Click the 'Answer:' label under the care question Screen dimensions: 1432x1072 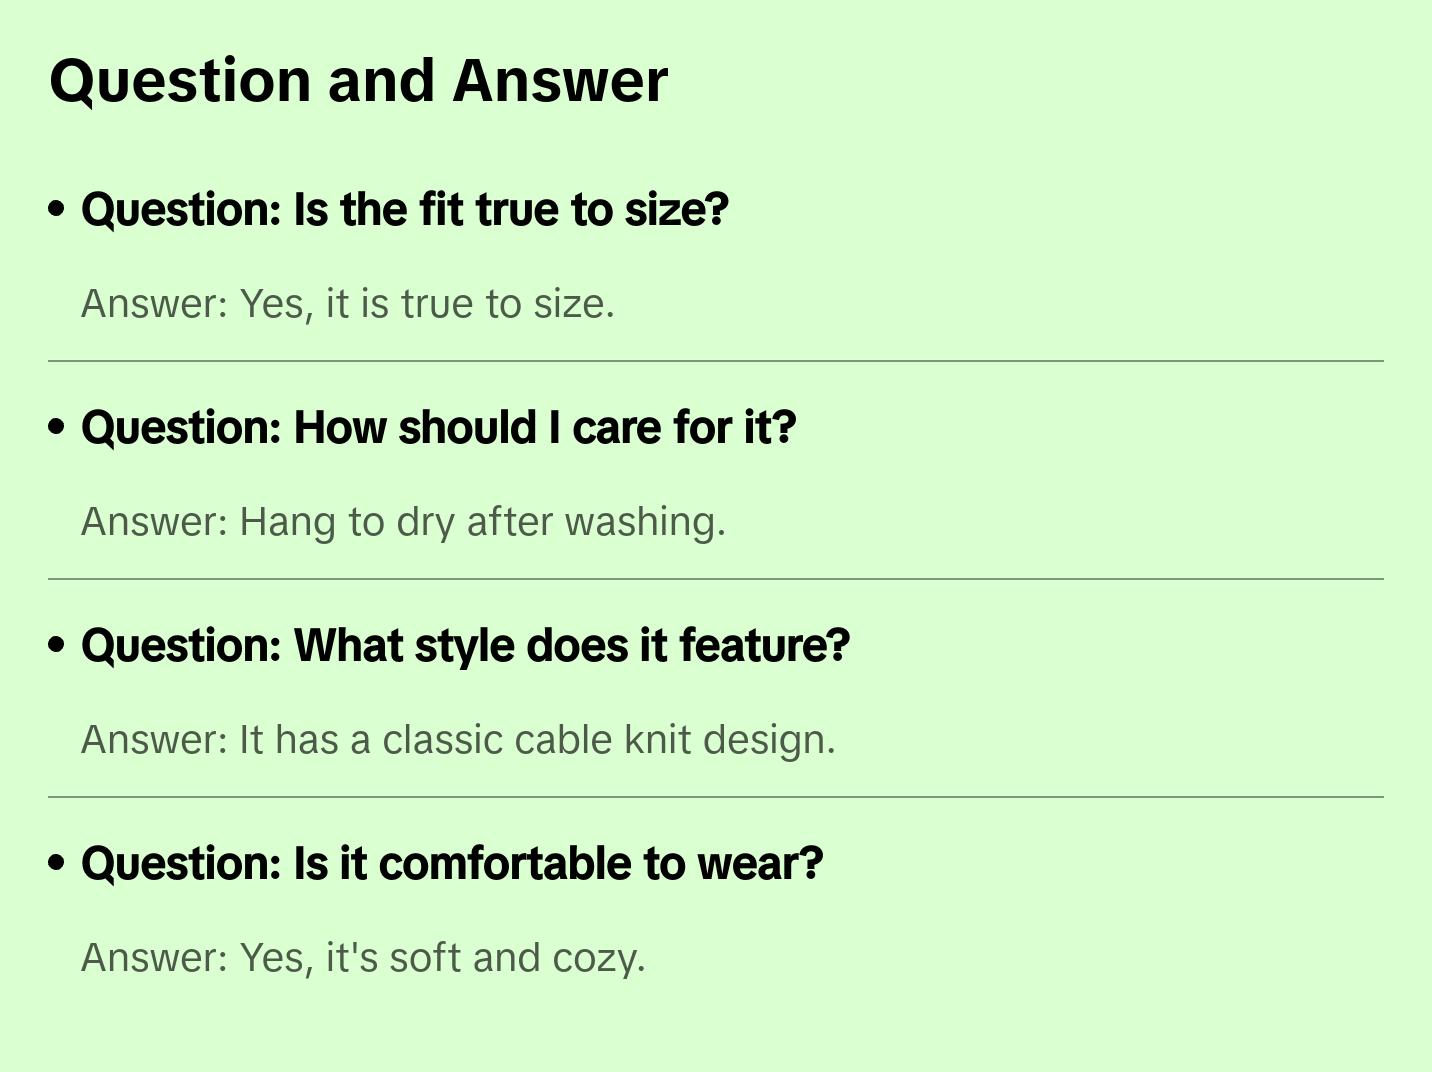[x=155, y=522]
